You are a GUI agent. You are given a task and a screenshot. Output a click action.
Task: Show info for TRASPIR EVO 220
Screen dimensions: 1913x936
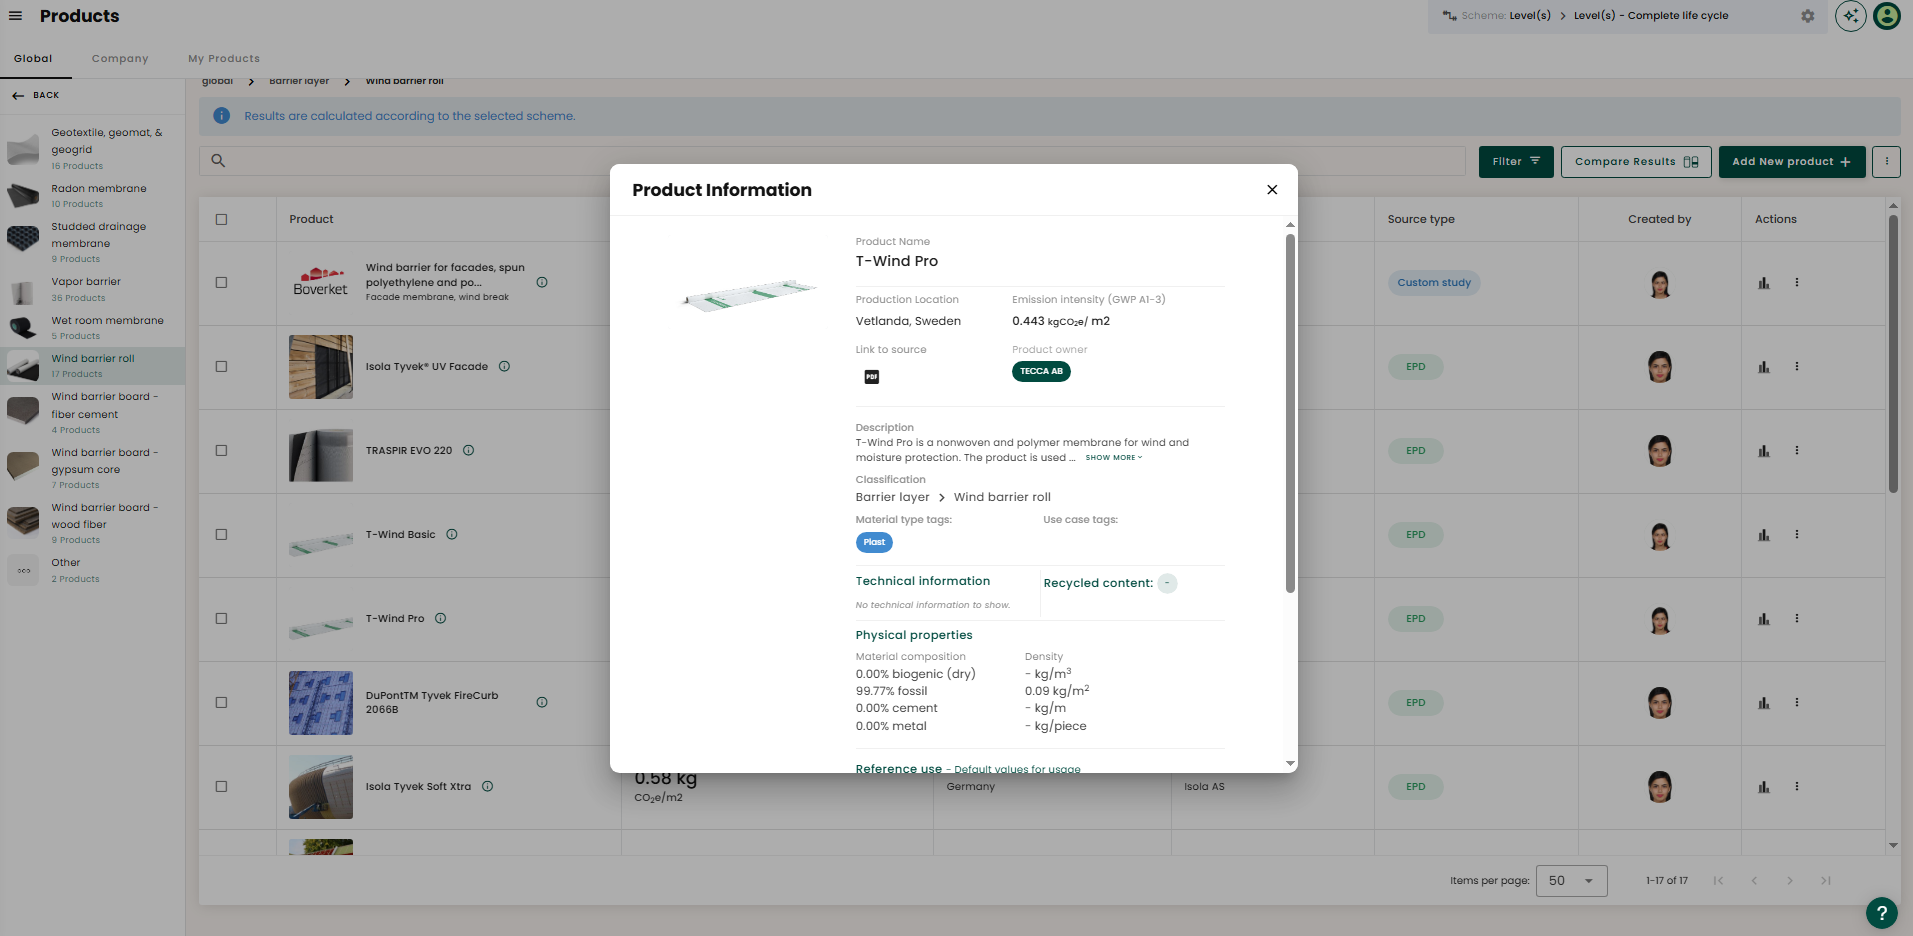[x=469, y=451]
